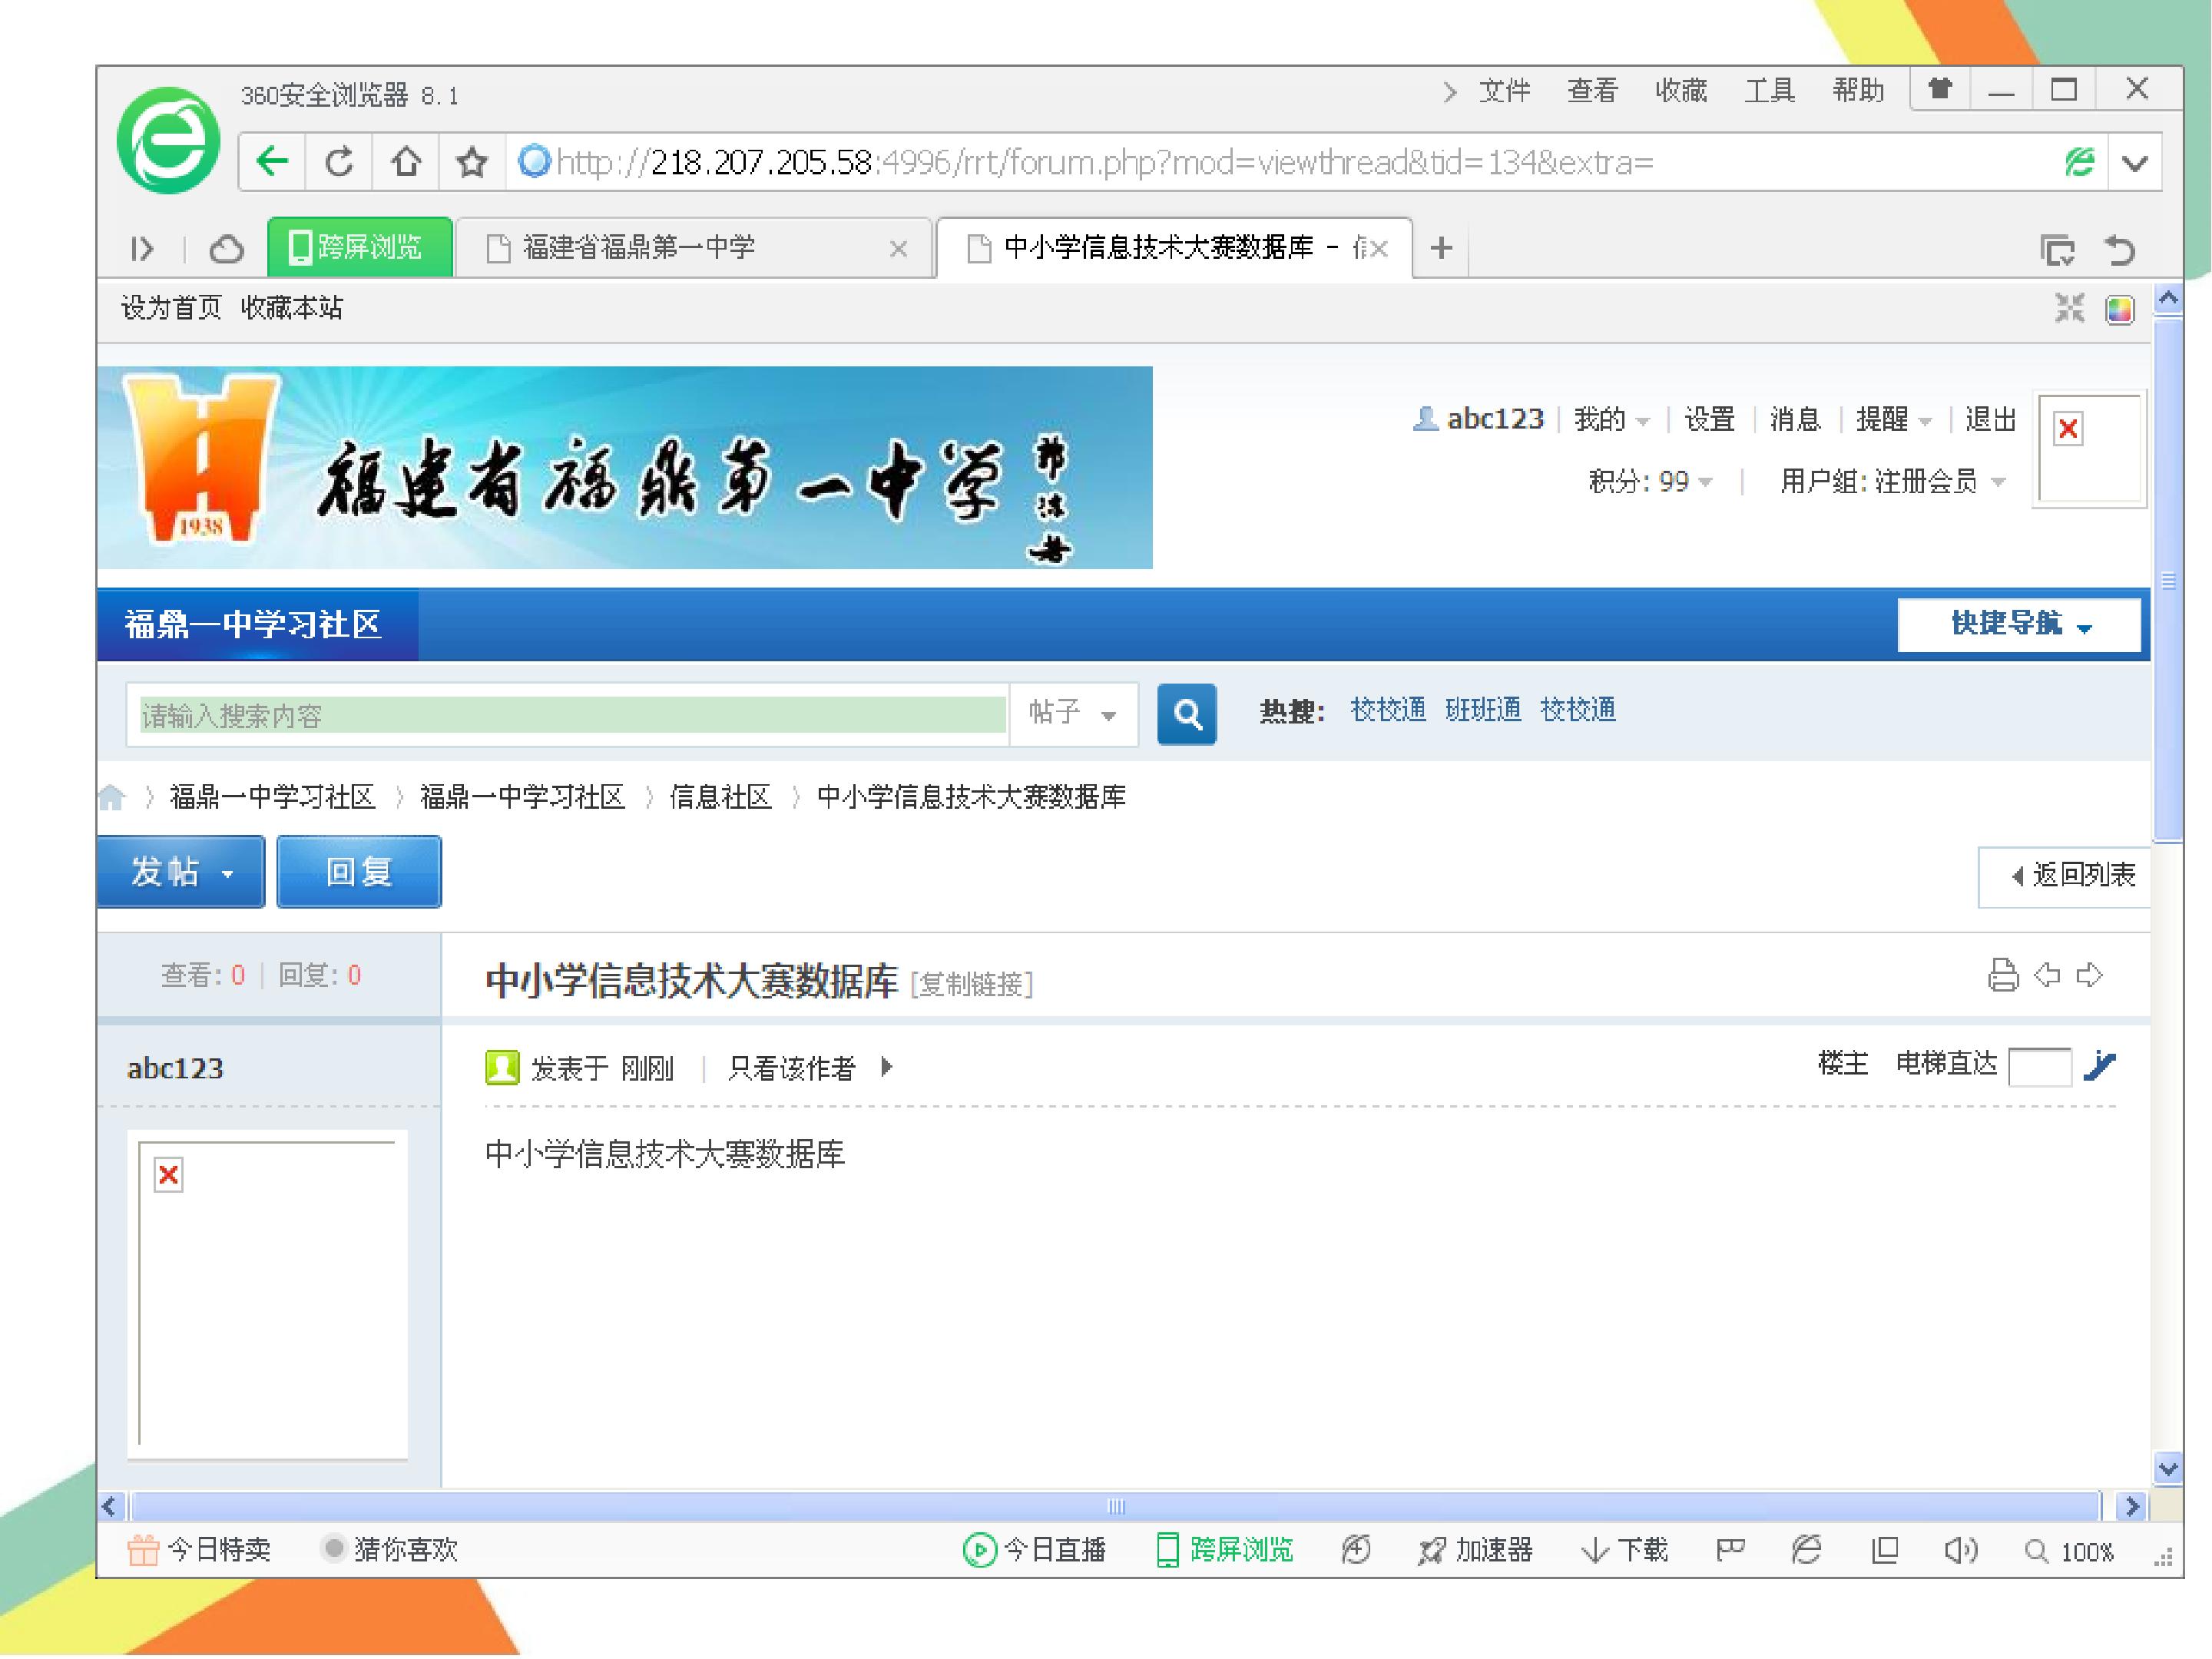Image resolution: width=2212 pixels, height=1659 pixels.
Task: Print the thread with printer icon
Action: coord(2002,975)
